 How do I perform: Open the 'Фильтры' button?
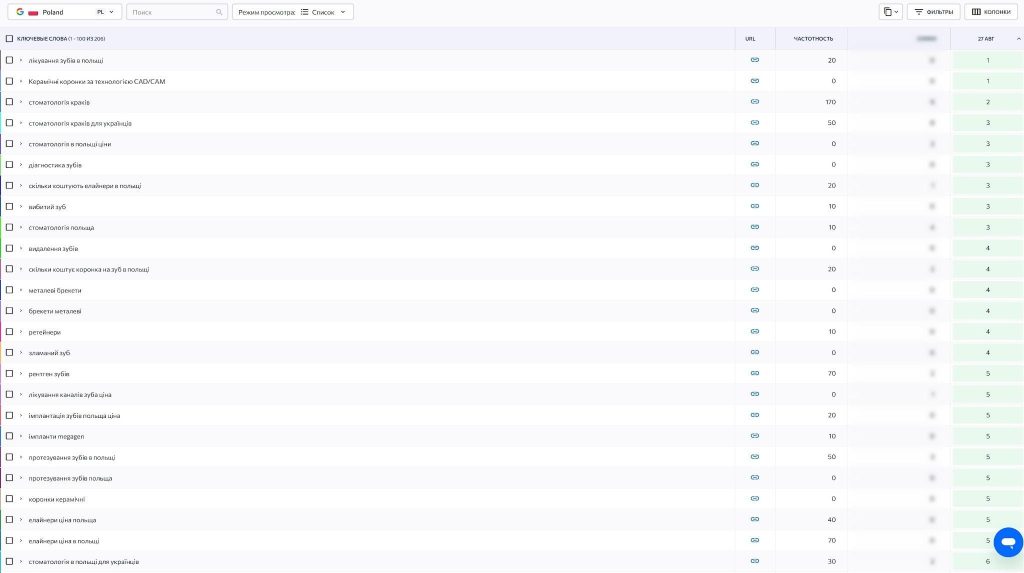tap(934, 12)
